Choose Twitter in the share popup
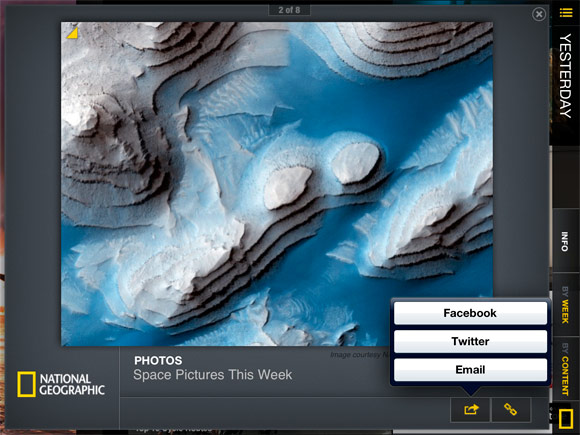The width and height of the screenshot is (580, 435). coord(470,341)
